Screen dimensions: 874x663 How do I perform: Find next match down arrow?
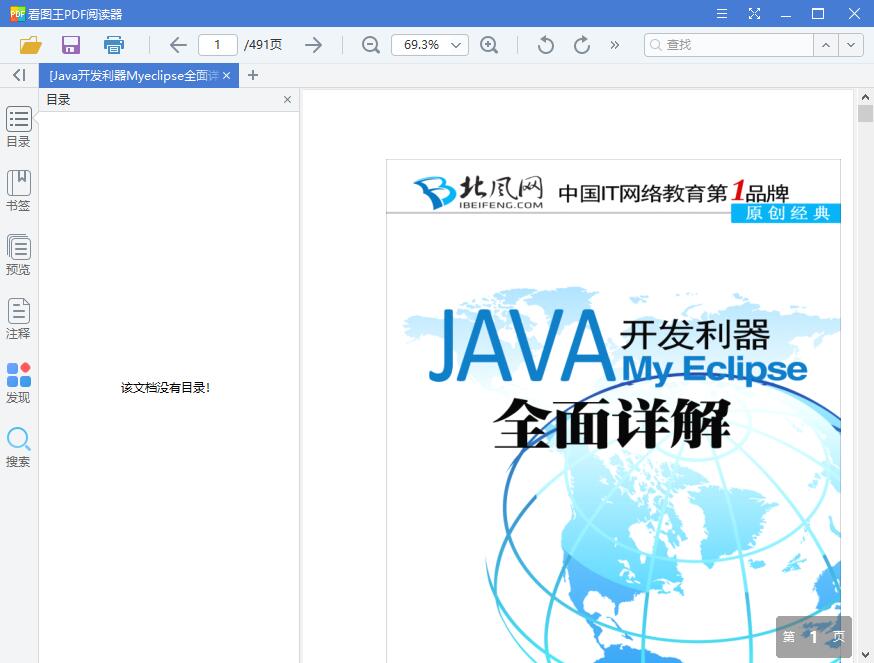(x=851, y=45)
